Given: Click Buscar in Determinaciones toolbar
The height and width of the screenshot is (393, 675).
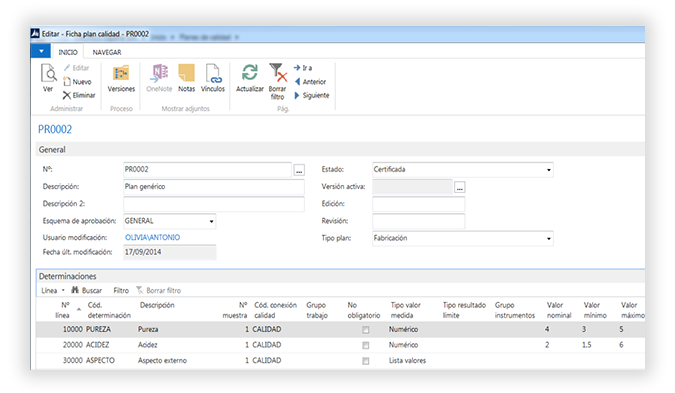Looking at the screenshot, I should pos(87,291).
